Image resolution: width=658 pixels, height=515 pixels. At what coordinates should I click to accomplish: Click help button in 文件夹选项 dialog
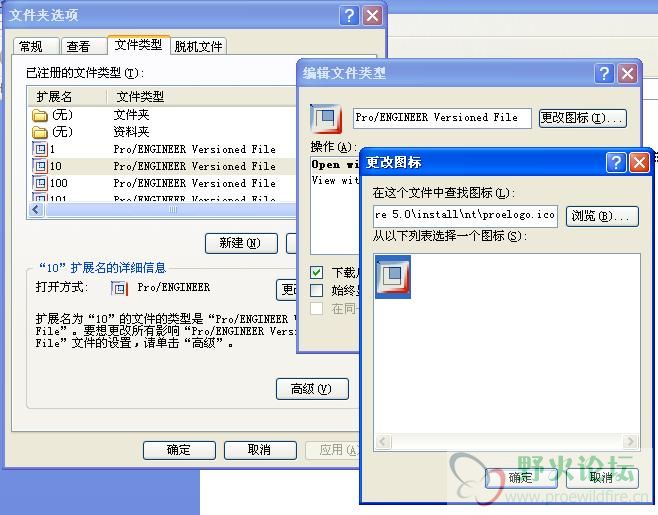349,16
